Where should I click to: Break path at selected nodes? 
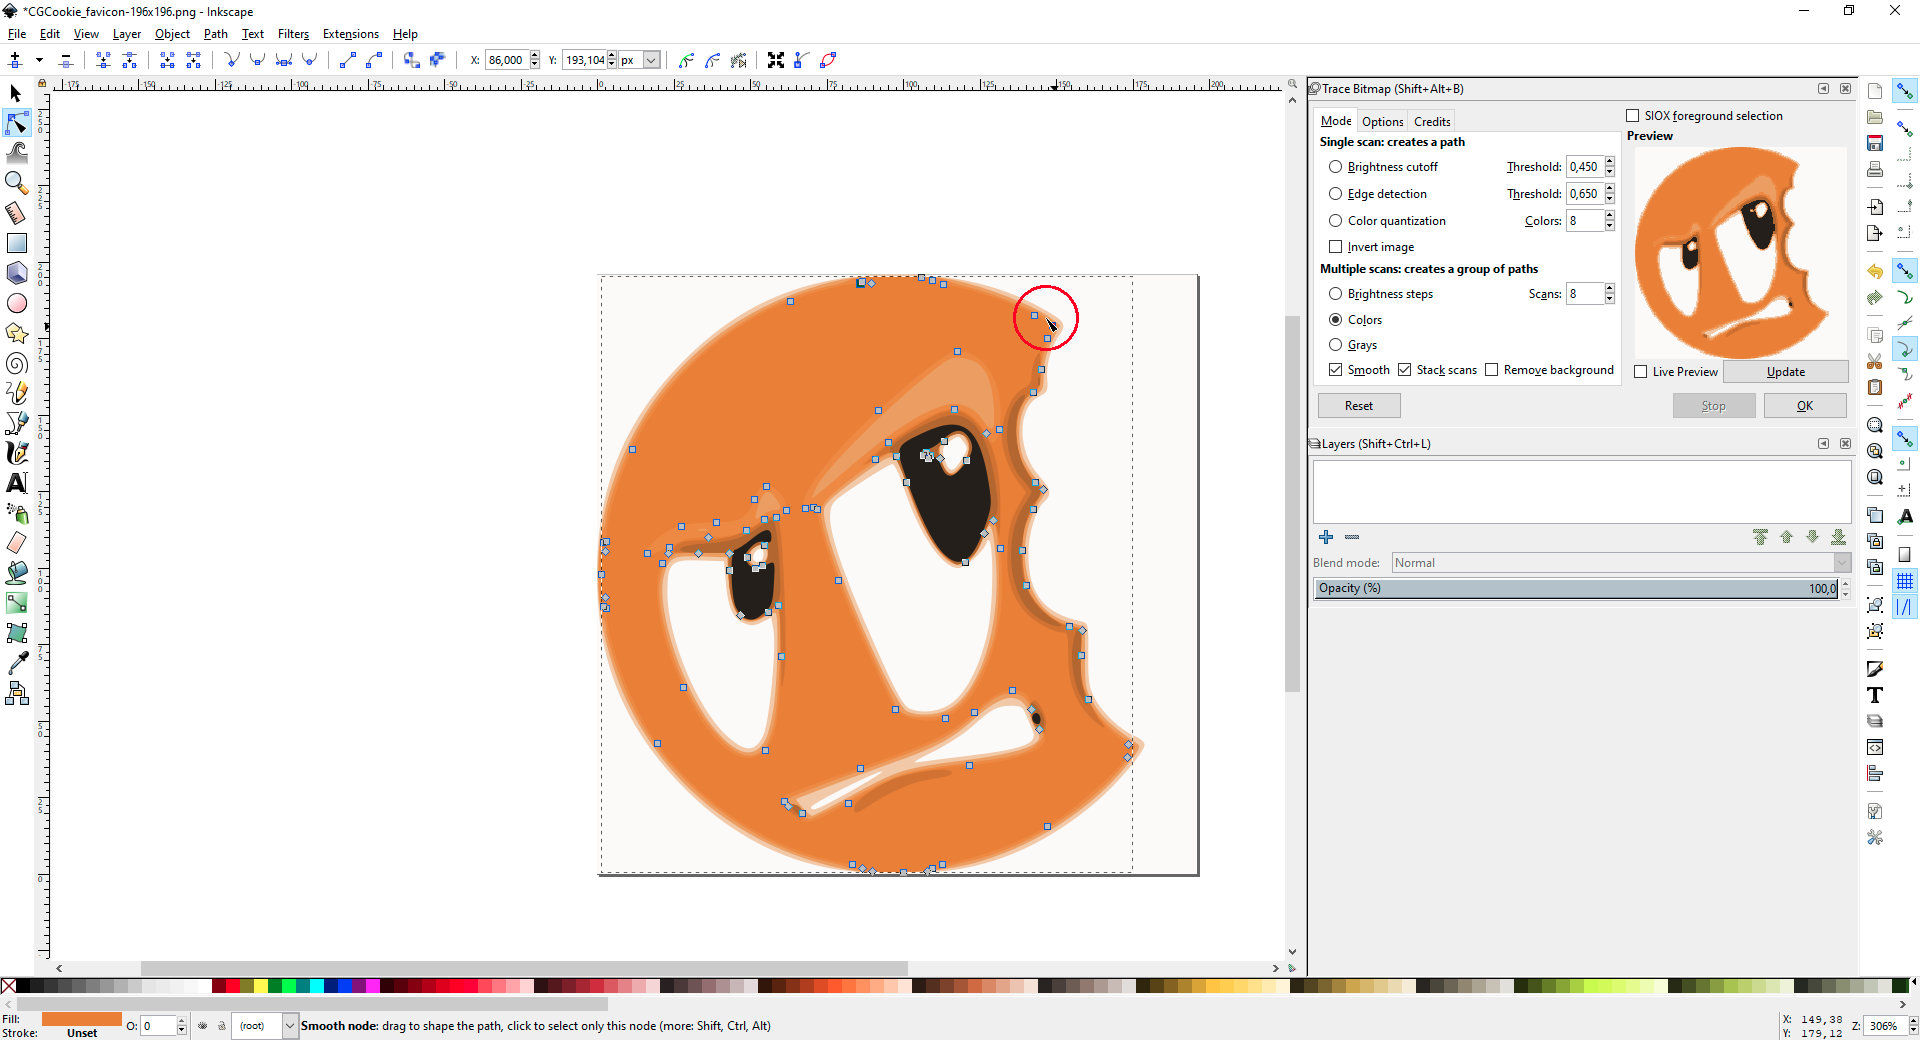click(129, 60)
